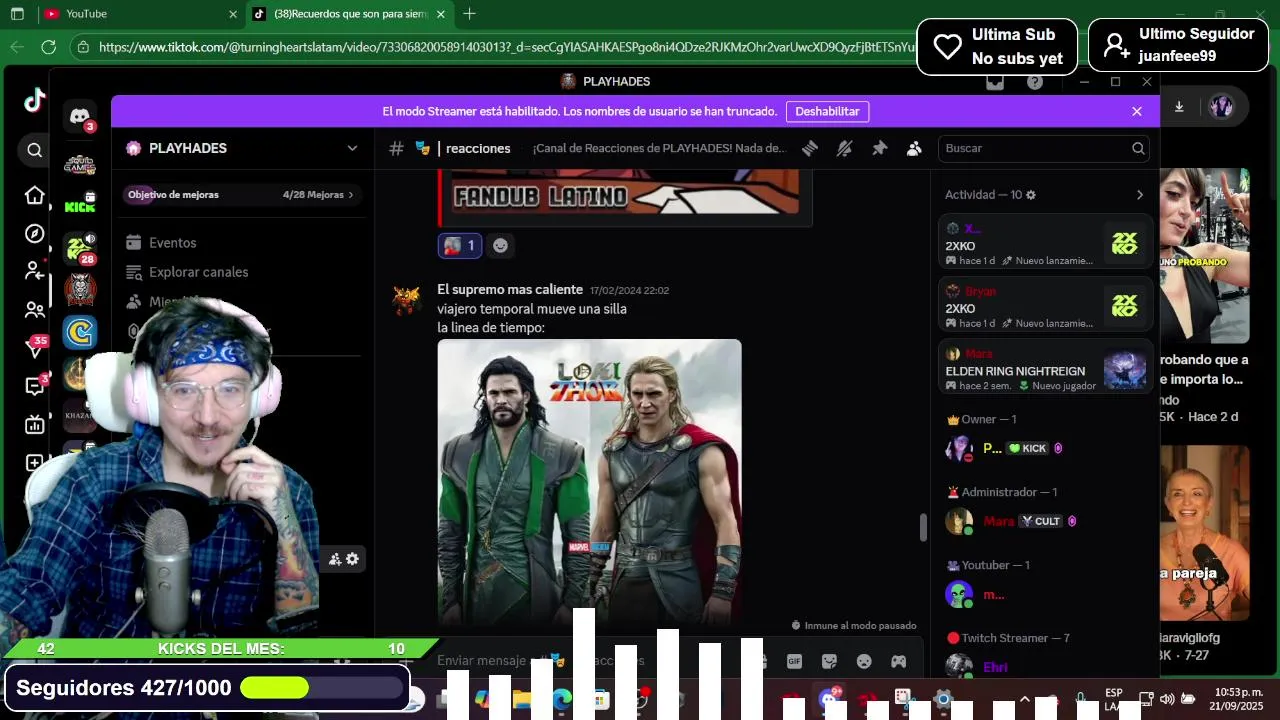1280x720 pixels.
Task: Click the browser address bar URL
Action: tap(506, 47)
